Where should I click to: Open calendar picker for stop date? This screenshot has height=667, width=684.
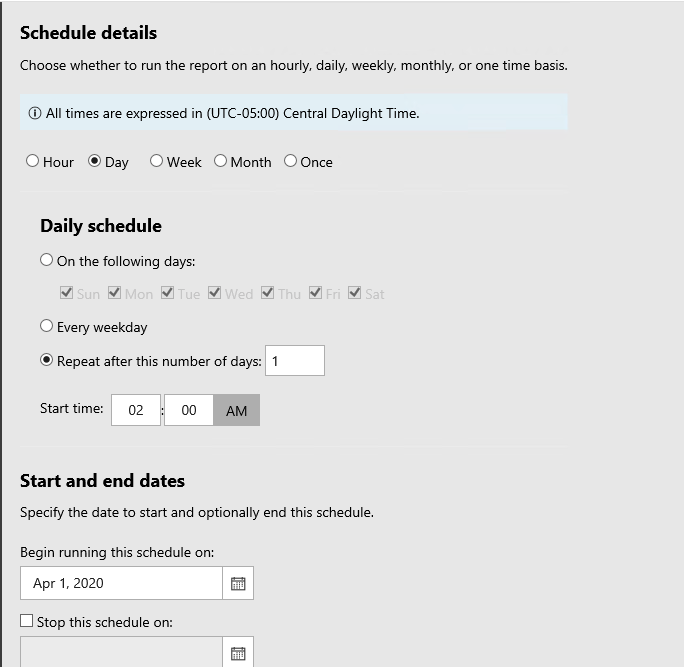point(238,653)
